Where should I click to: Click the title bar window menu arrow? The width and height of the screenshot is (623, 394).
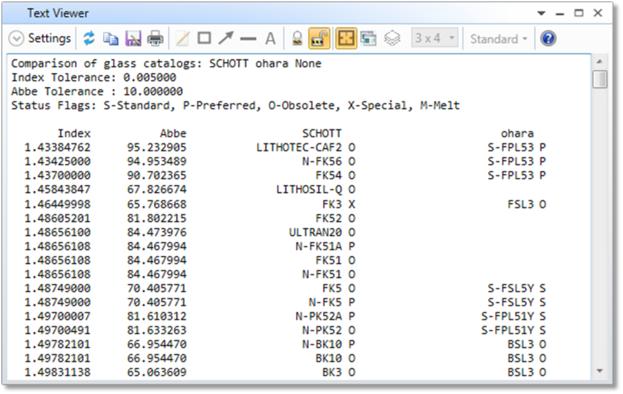(x=541, y=13)
